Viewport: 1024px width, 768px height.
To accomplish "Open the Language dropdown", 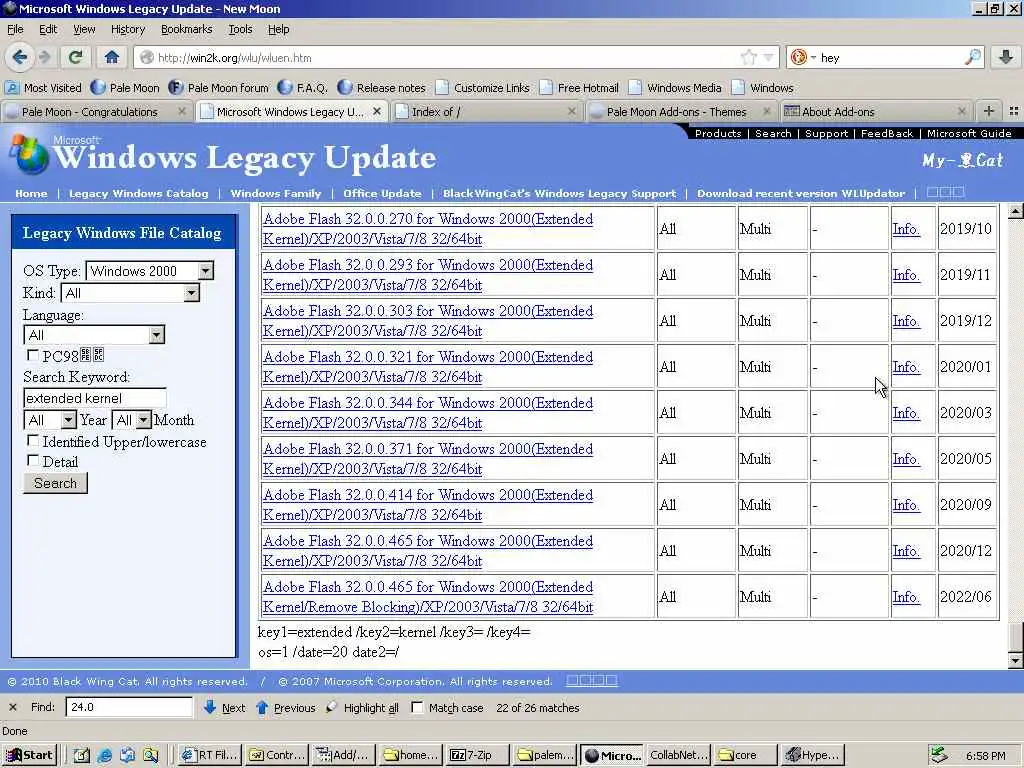I will pyautogui.click(x=94, y=335).
